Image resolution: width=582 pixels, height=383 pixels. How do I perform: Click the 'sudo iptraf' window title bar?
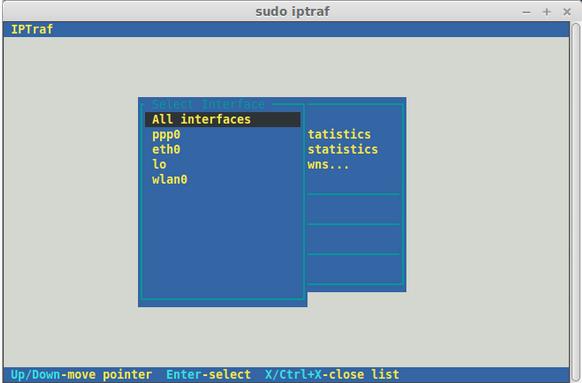click(x=292, y=12)
